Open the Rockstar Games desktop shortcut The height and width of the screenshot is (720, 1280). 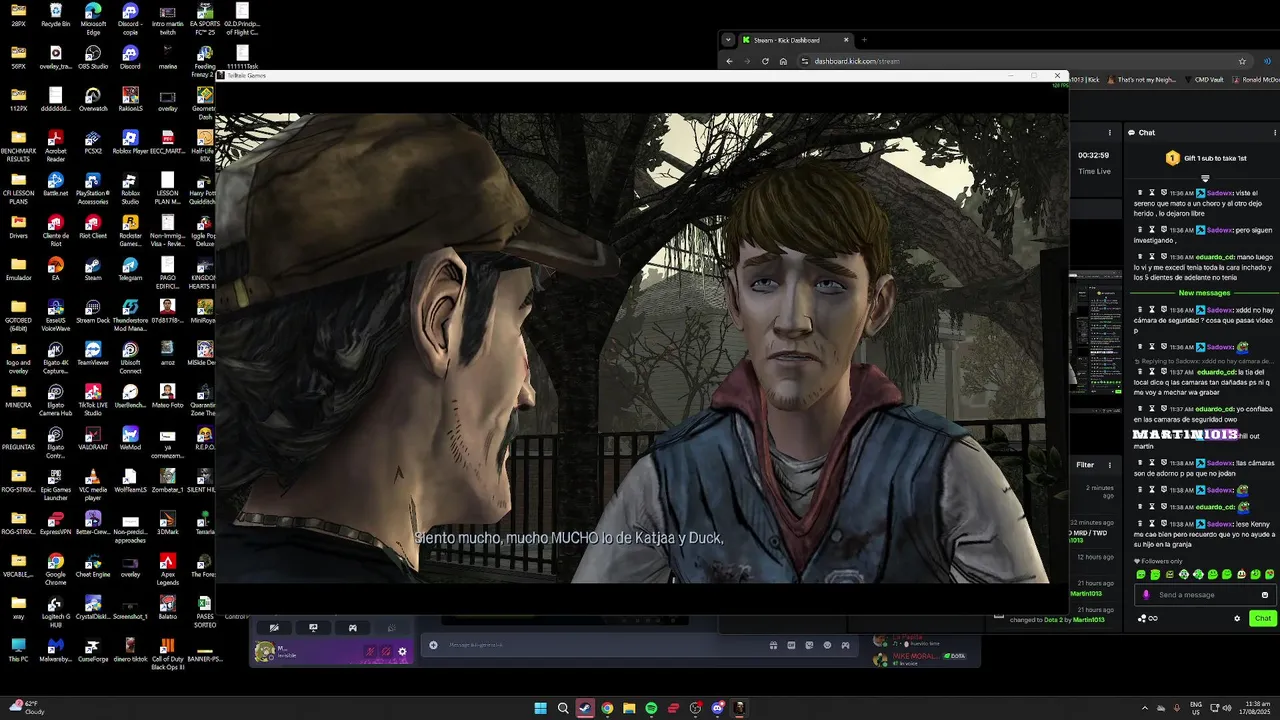pyautogui.click(x=130, y=229)
